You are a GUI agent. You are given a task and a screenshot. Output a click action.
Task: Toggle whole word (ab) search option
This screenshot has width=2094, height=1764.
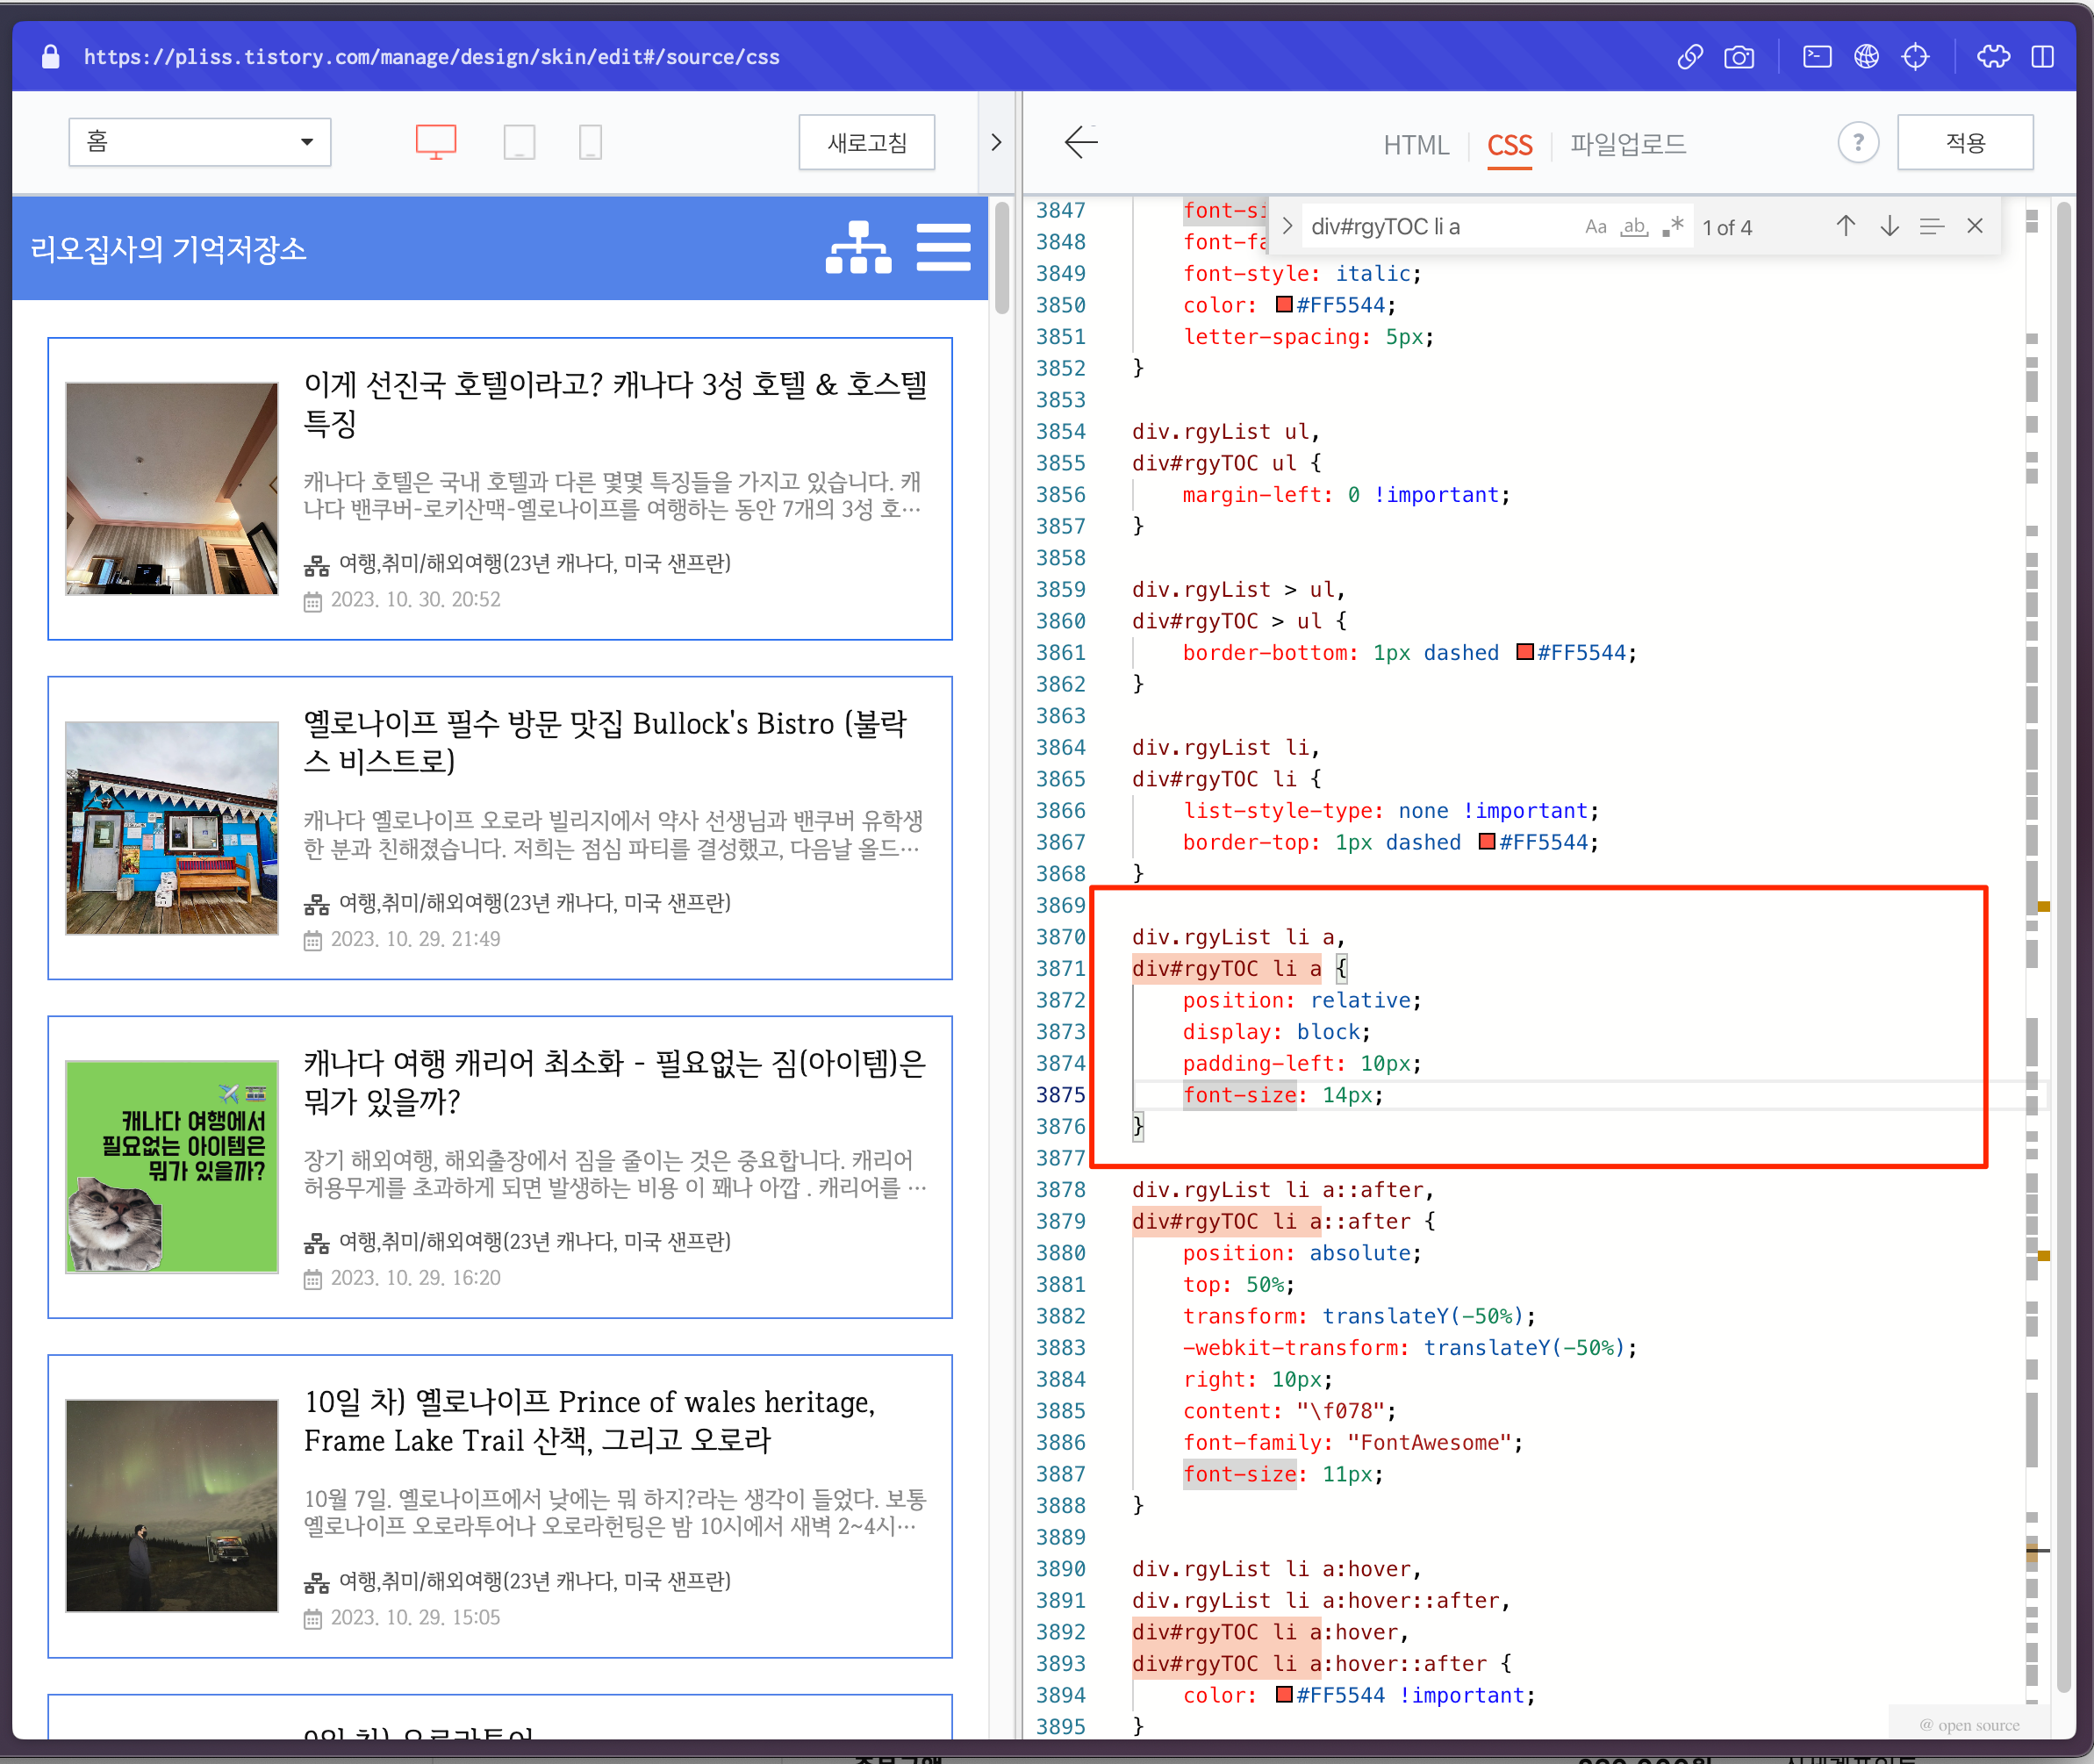[x=1634, y=226]
